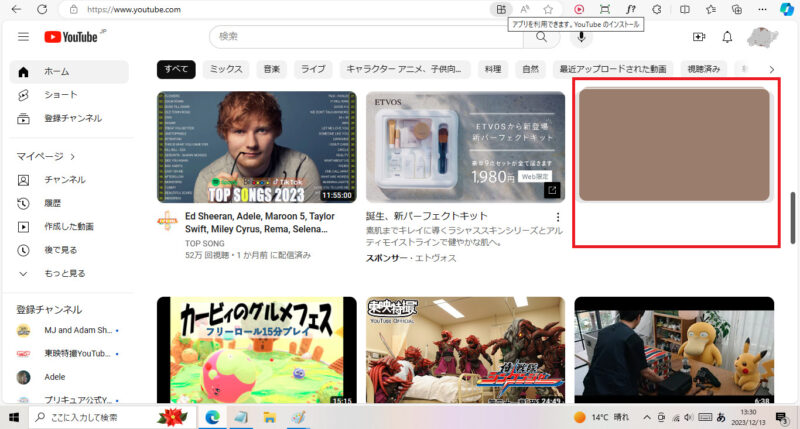Open 作成した動画 in sidebar
Screen dimensions: 800x429
tap(69, 226)
